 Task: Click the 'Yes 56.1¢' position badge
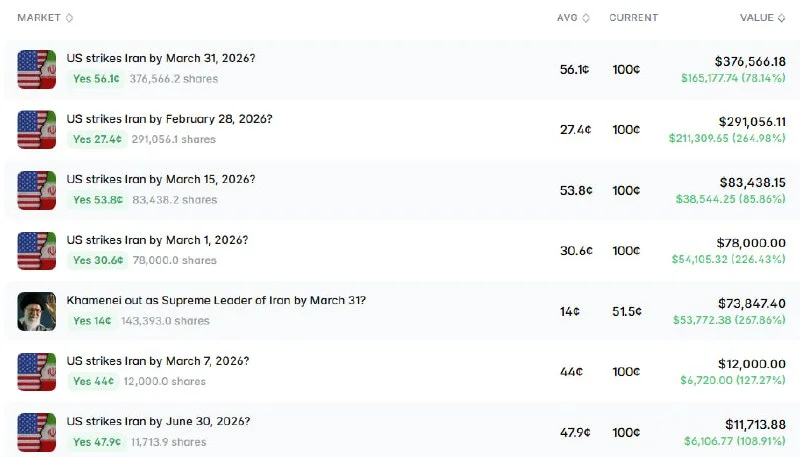[96, 79]
